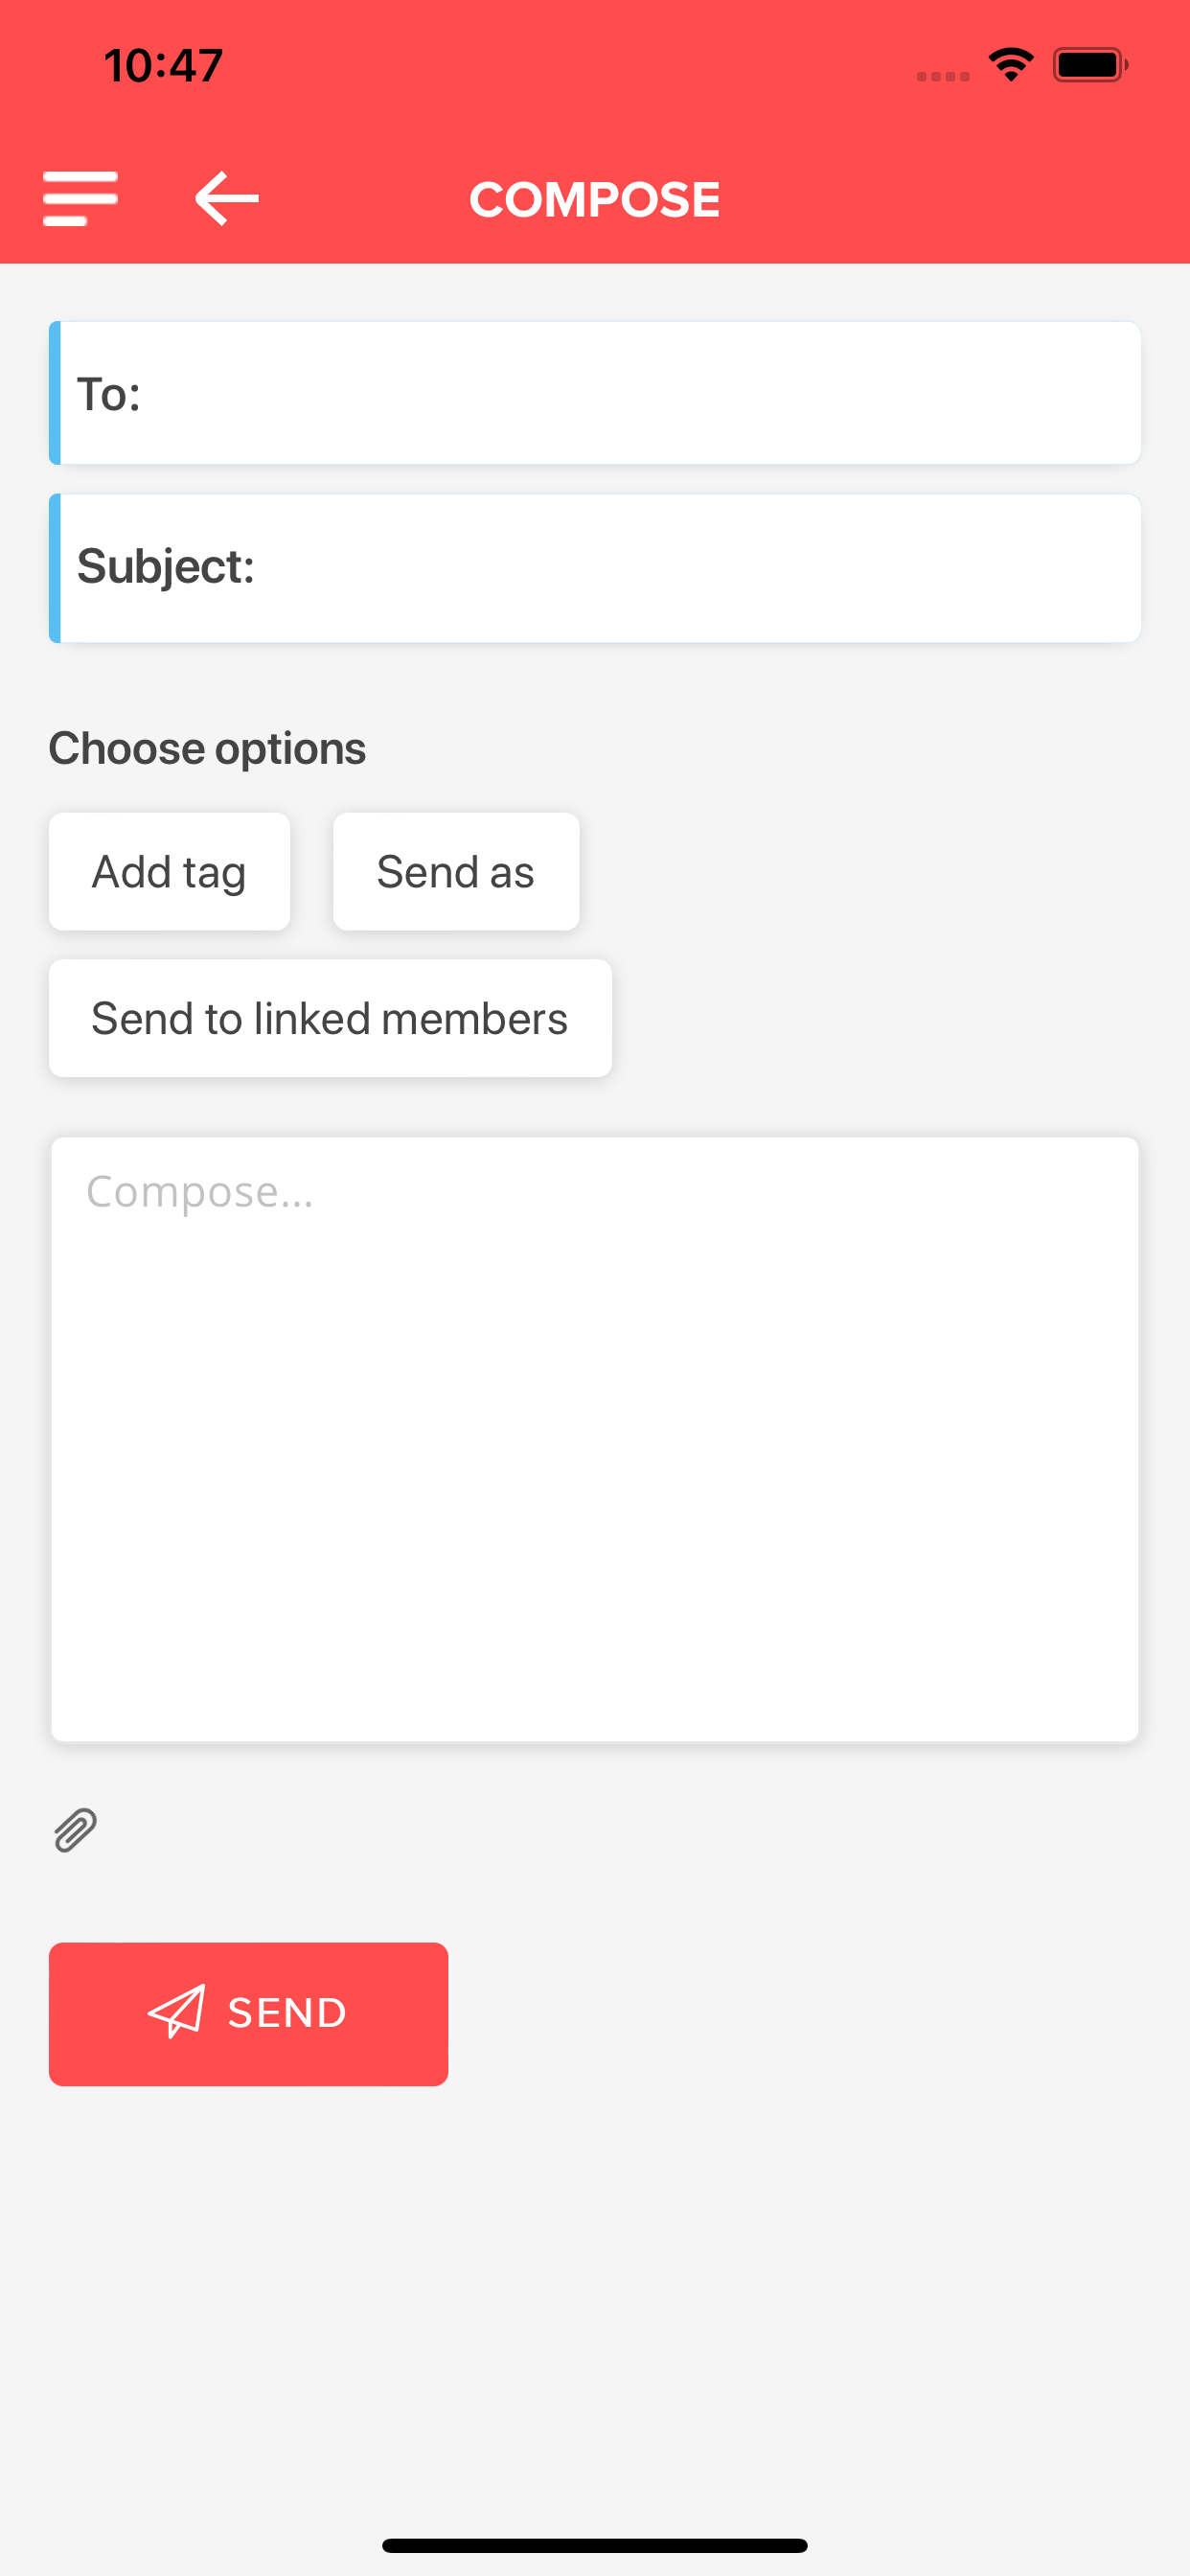The height and width of the screenshot is (2576, 1190).
Task: Click the paper plane icon on Send
Action: point(177,2011)
